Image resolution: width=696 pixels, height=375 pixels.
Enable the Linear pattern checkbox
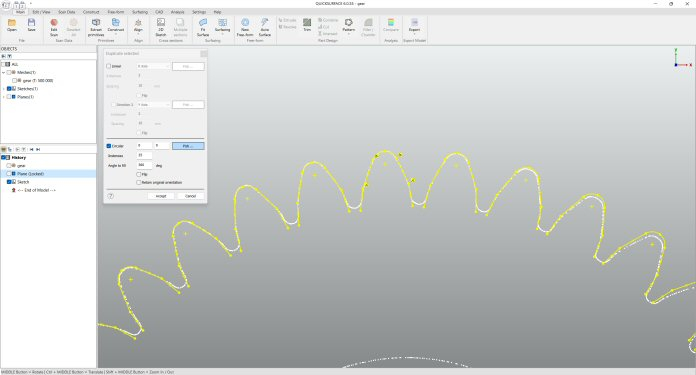pyautogui.click(x=109, y=66)
